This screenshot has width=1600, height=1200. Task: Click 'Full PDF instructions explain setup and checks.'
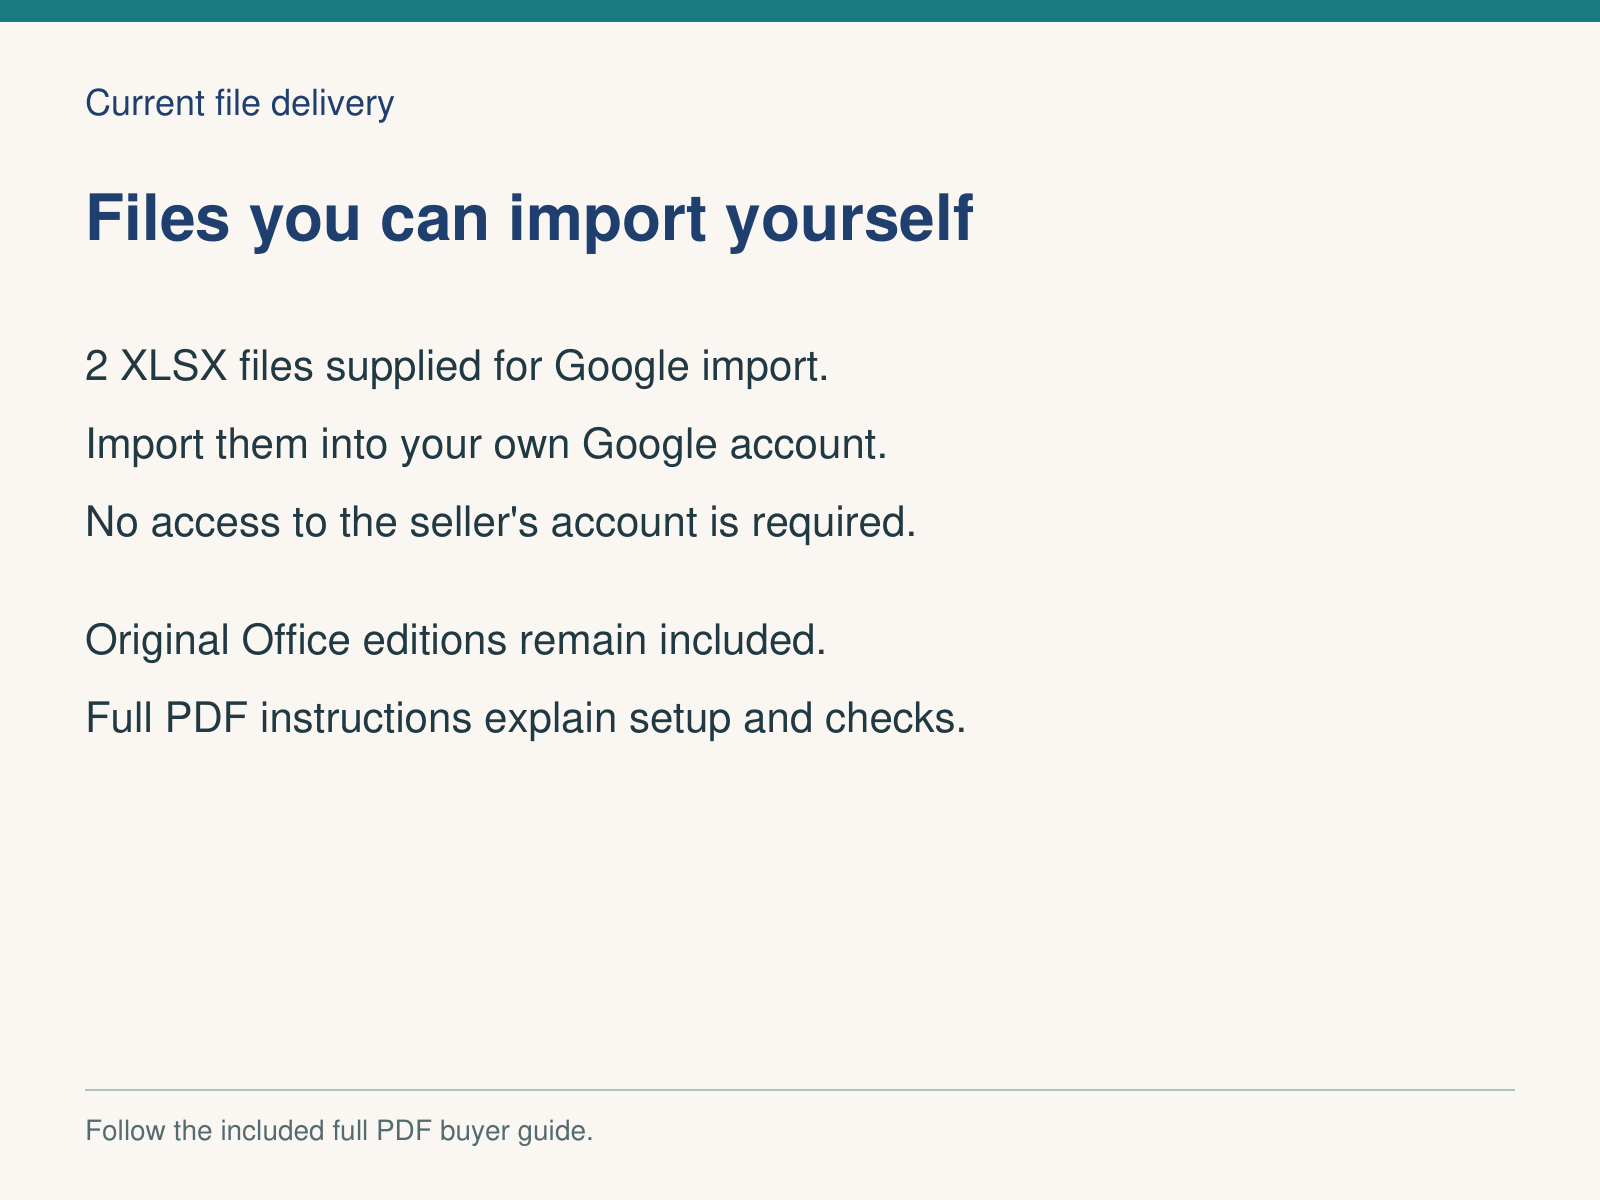(526, 718)
